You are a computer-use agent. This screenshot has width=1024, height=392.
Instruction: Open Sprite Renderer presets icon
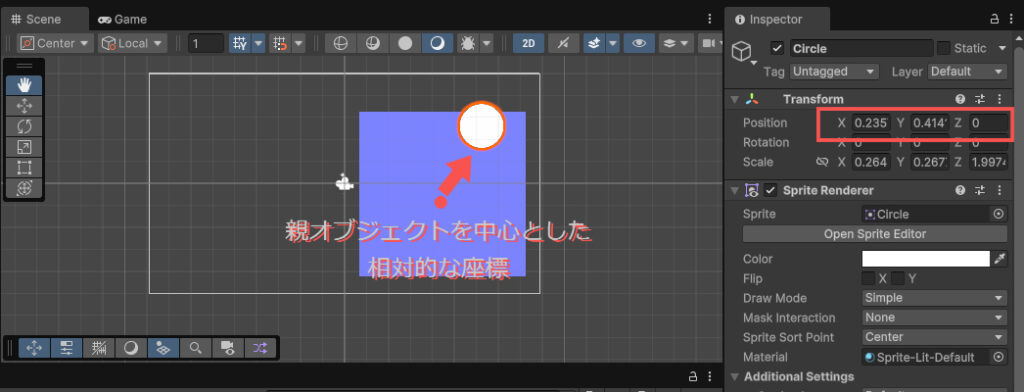pos(980,191)
